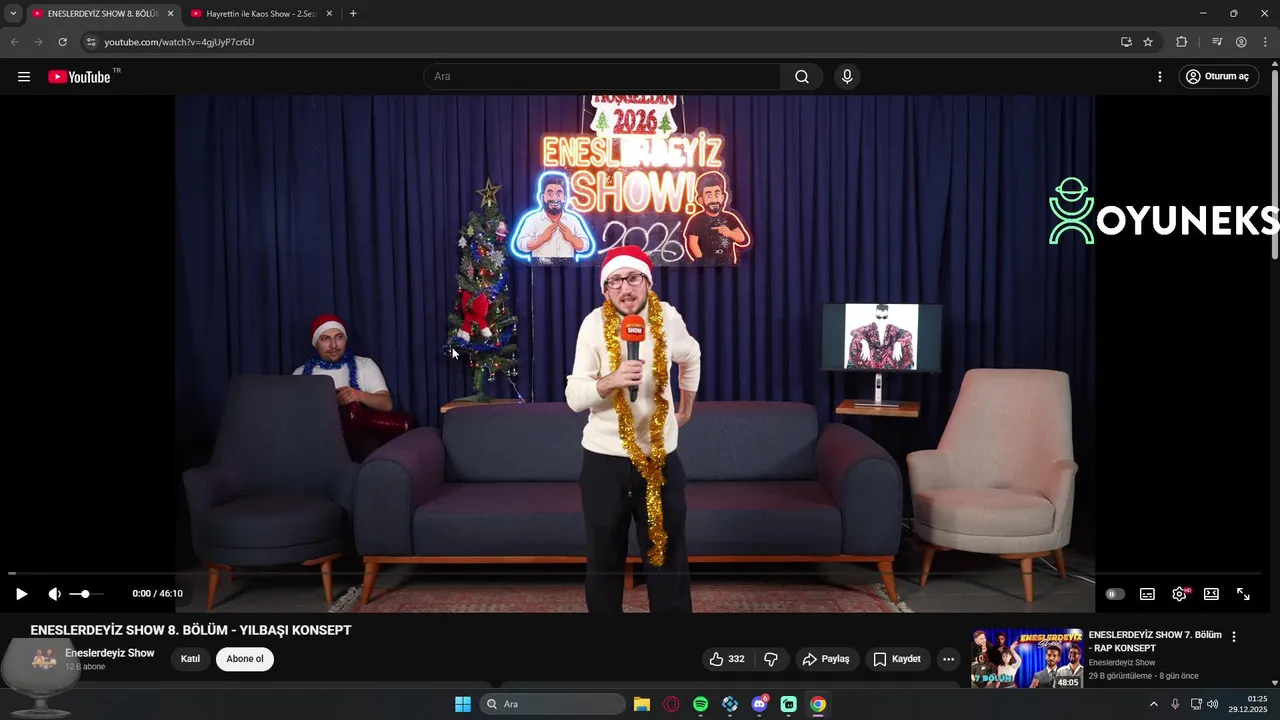Switch to theater mode view

click(x=1211, y=594)
